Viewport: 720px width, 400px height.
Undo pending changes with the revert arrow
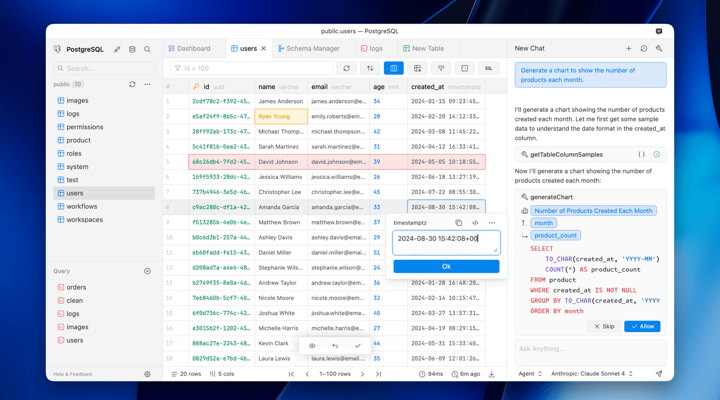pyautogui.click(x=335, y=346)
